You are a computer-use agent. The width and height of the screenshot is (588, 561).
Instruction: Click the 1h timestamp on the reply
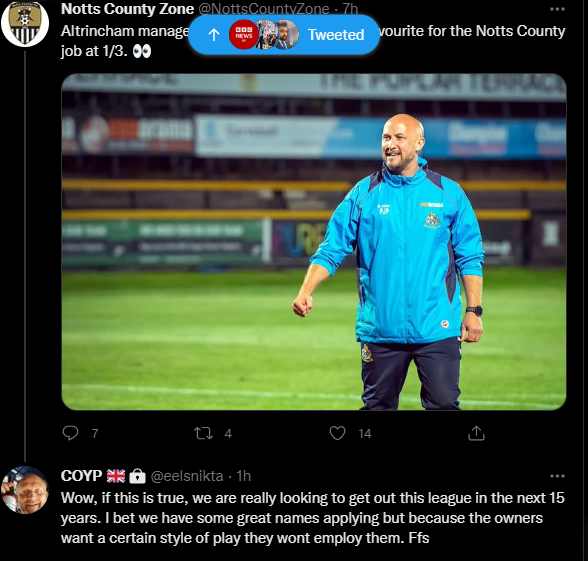tap(243, 476)
